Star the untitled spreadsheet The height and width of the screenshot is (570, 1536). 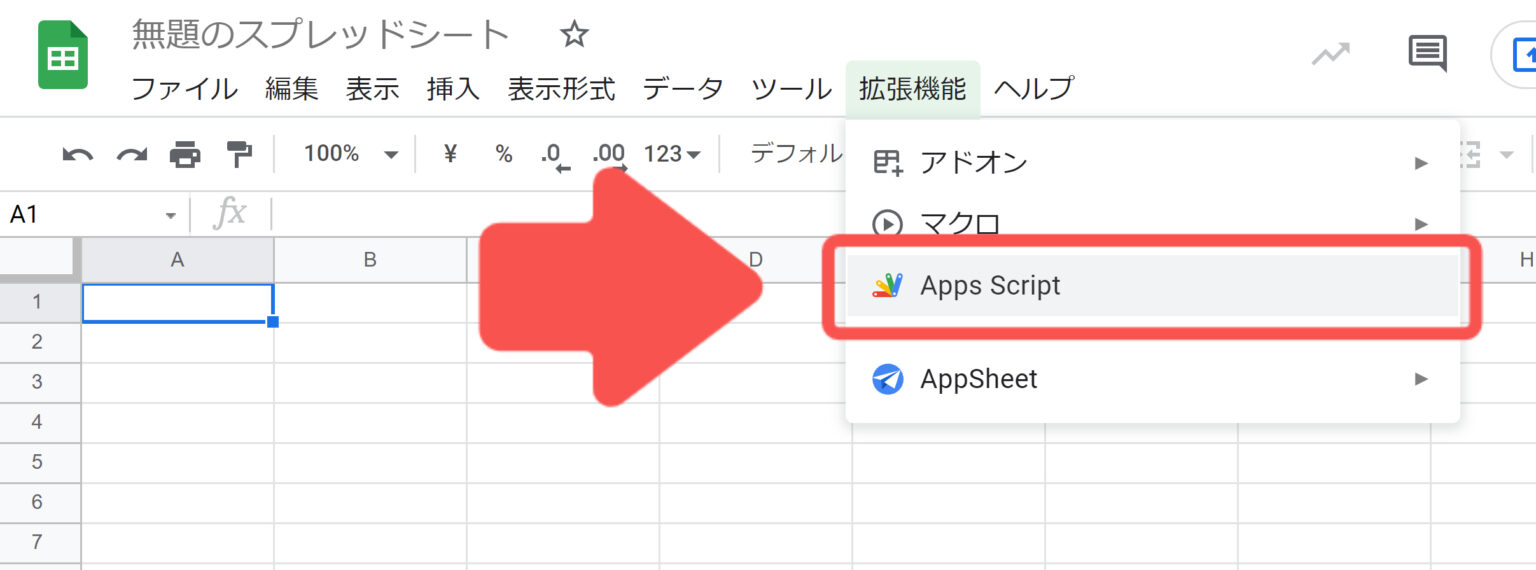(574, 35)
